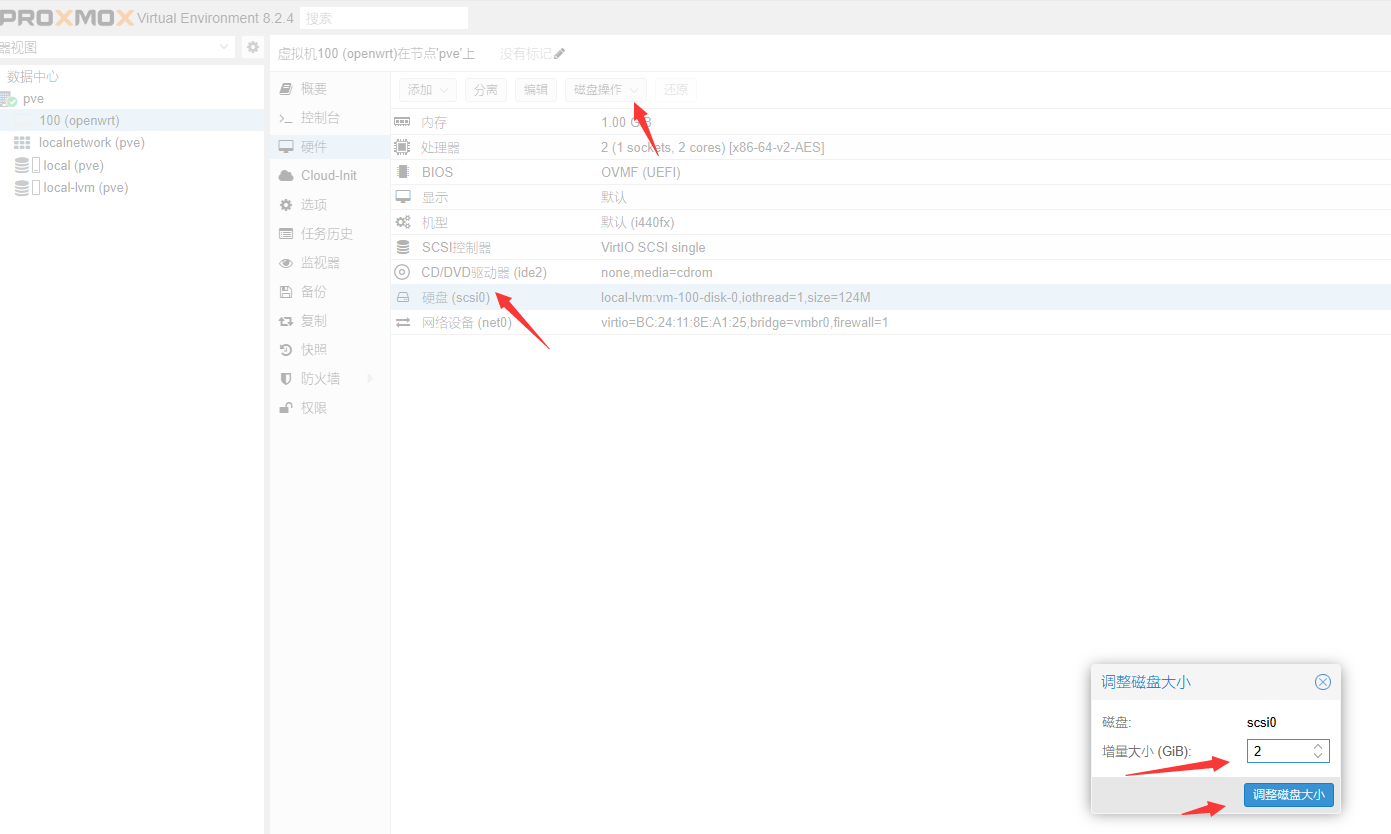Viewport: 1391px width, 834px height.
Task: Open the 快照 snapshots tab
Action: point(314,350)
